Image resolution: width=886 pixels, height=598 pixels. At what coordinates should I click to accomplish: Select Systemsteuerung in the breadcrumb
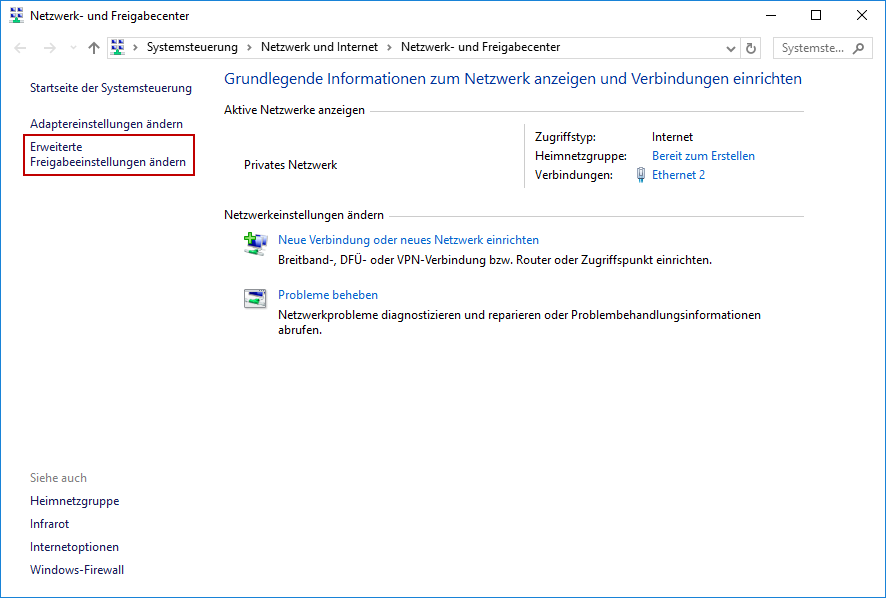pos(192,47)
